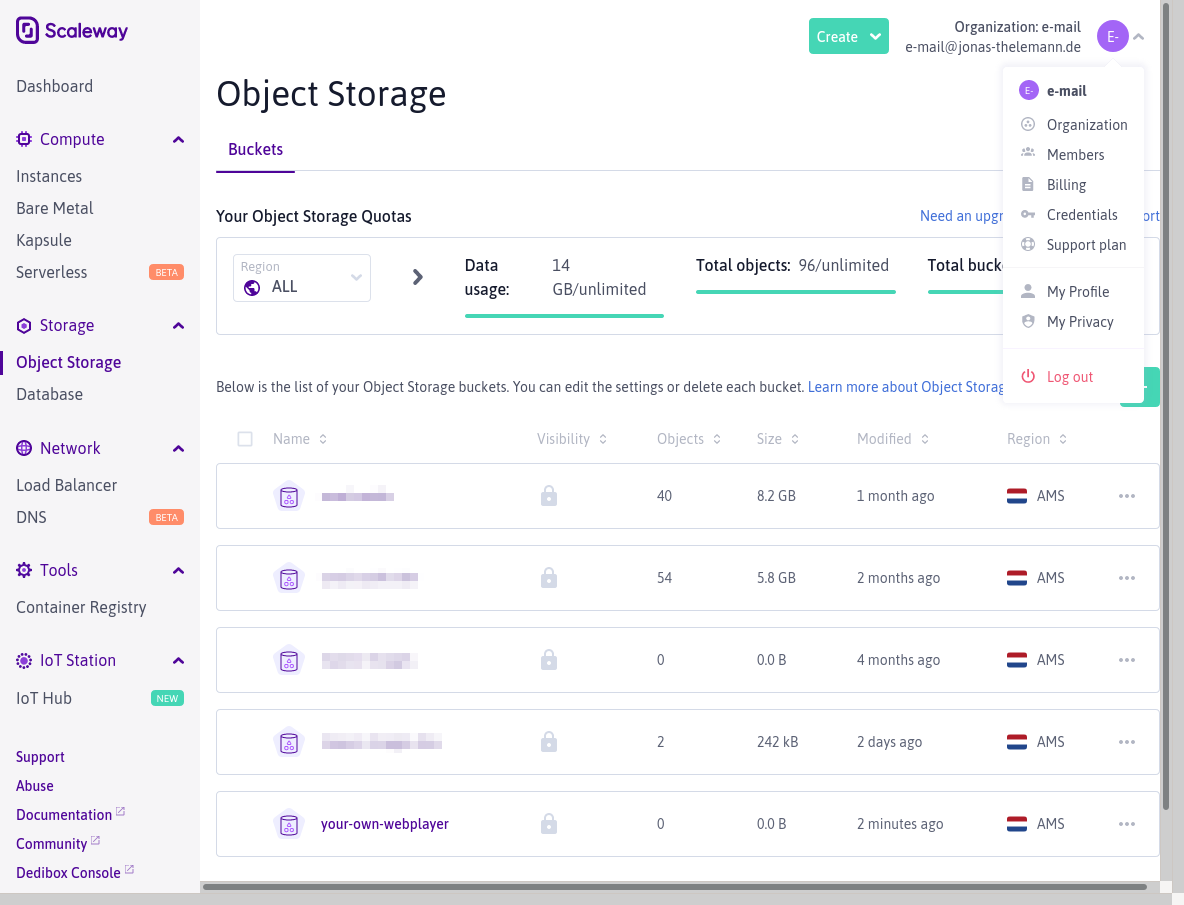
Task: Click the Tools gear icon
Action: point(24,570)
